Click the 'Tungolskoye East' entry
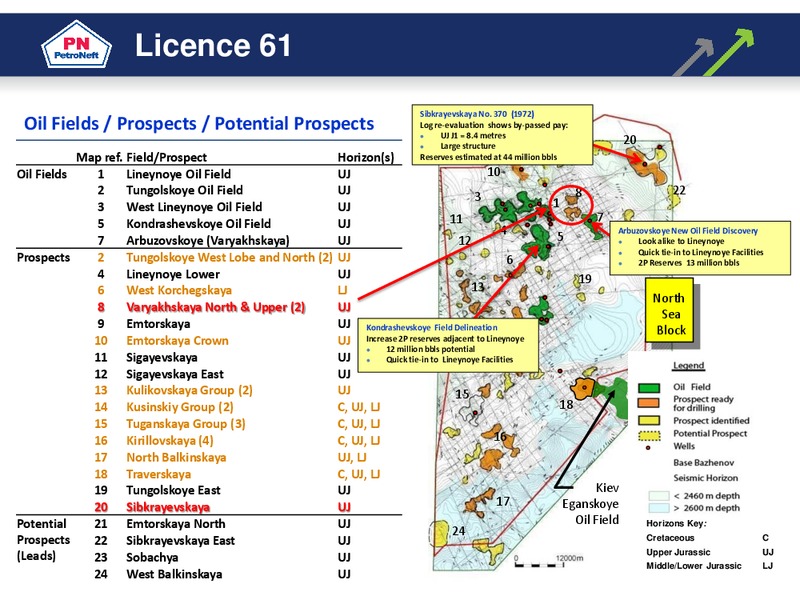800x600 pixels. [x=173, y=490]
